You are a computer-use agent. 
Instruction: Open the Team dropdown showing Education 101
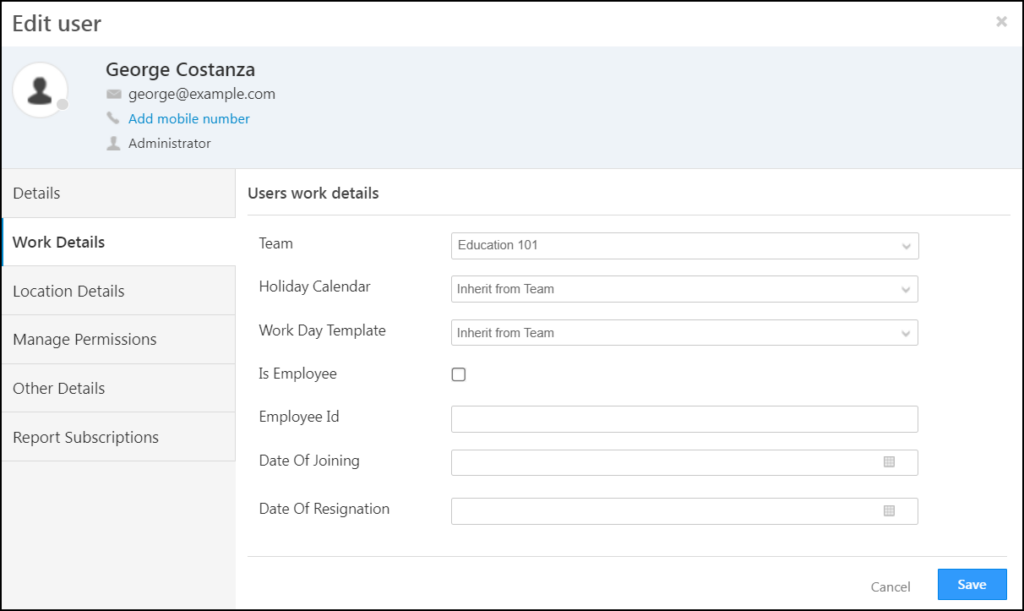684,245
